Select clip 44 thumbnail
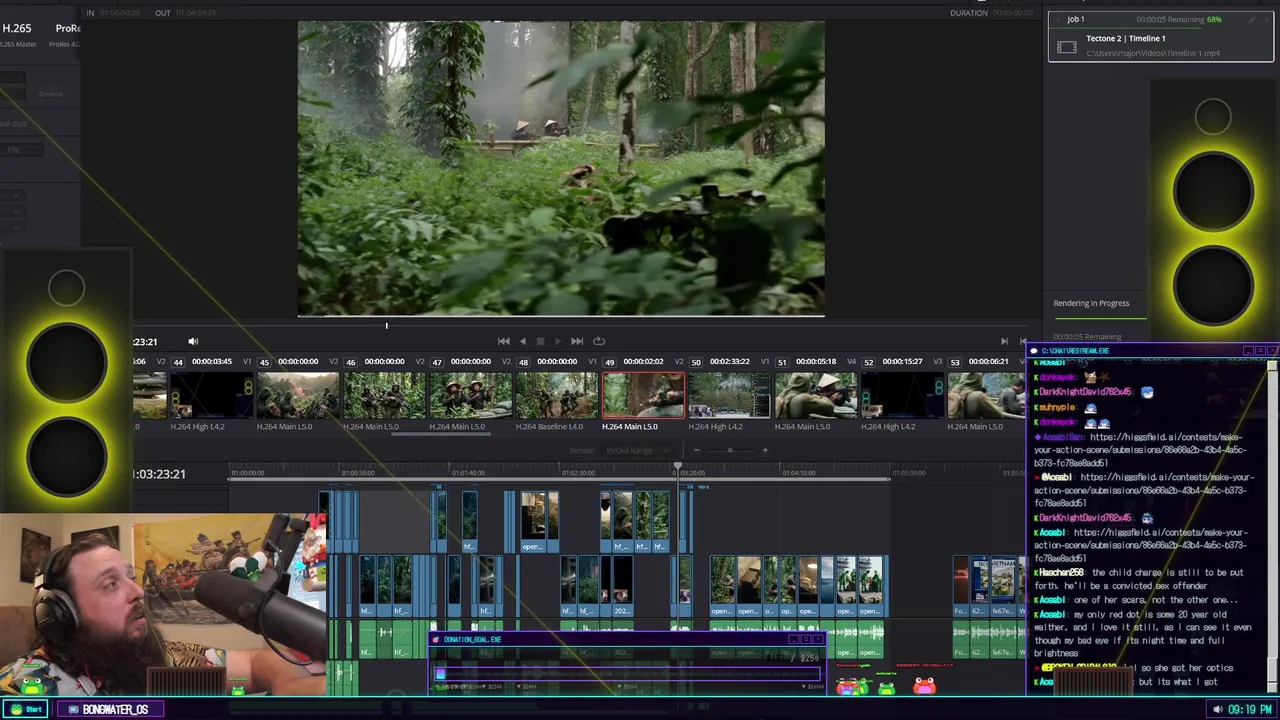 (211, 395)
